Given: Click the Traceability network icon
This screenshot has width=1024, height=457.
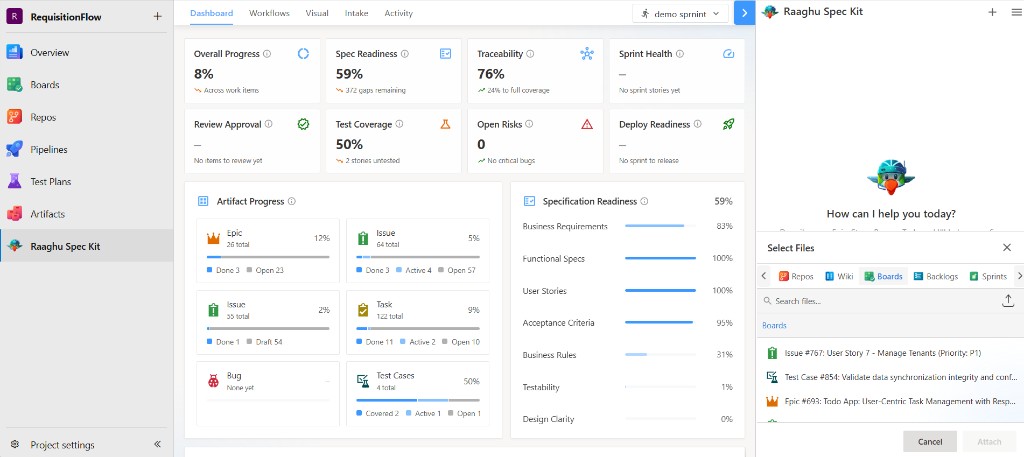Looking at the screenshot, I should [x=587, y=54].
